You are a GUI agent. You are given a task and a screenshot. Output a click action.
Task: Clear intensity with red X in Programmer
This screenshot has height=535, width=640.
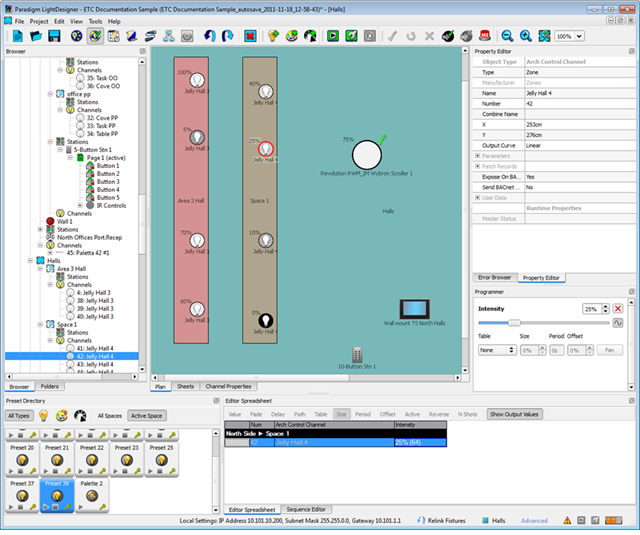[618, 309]
